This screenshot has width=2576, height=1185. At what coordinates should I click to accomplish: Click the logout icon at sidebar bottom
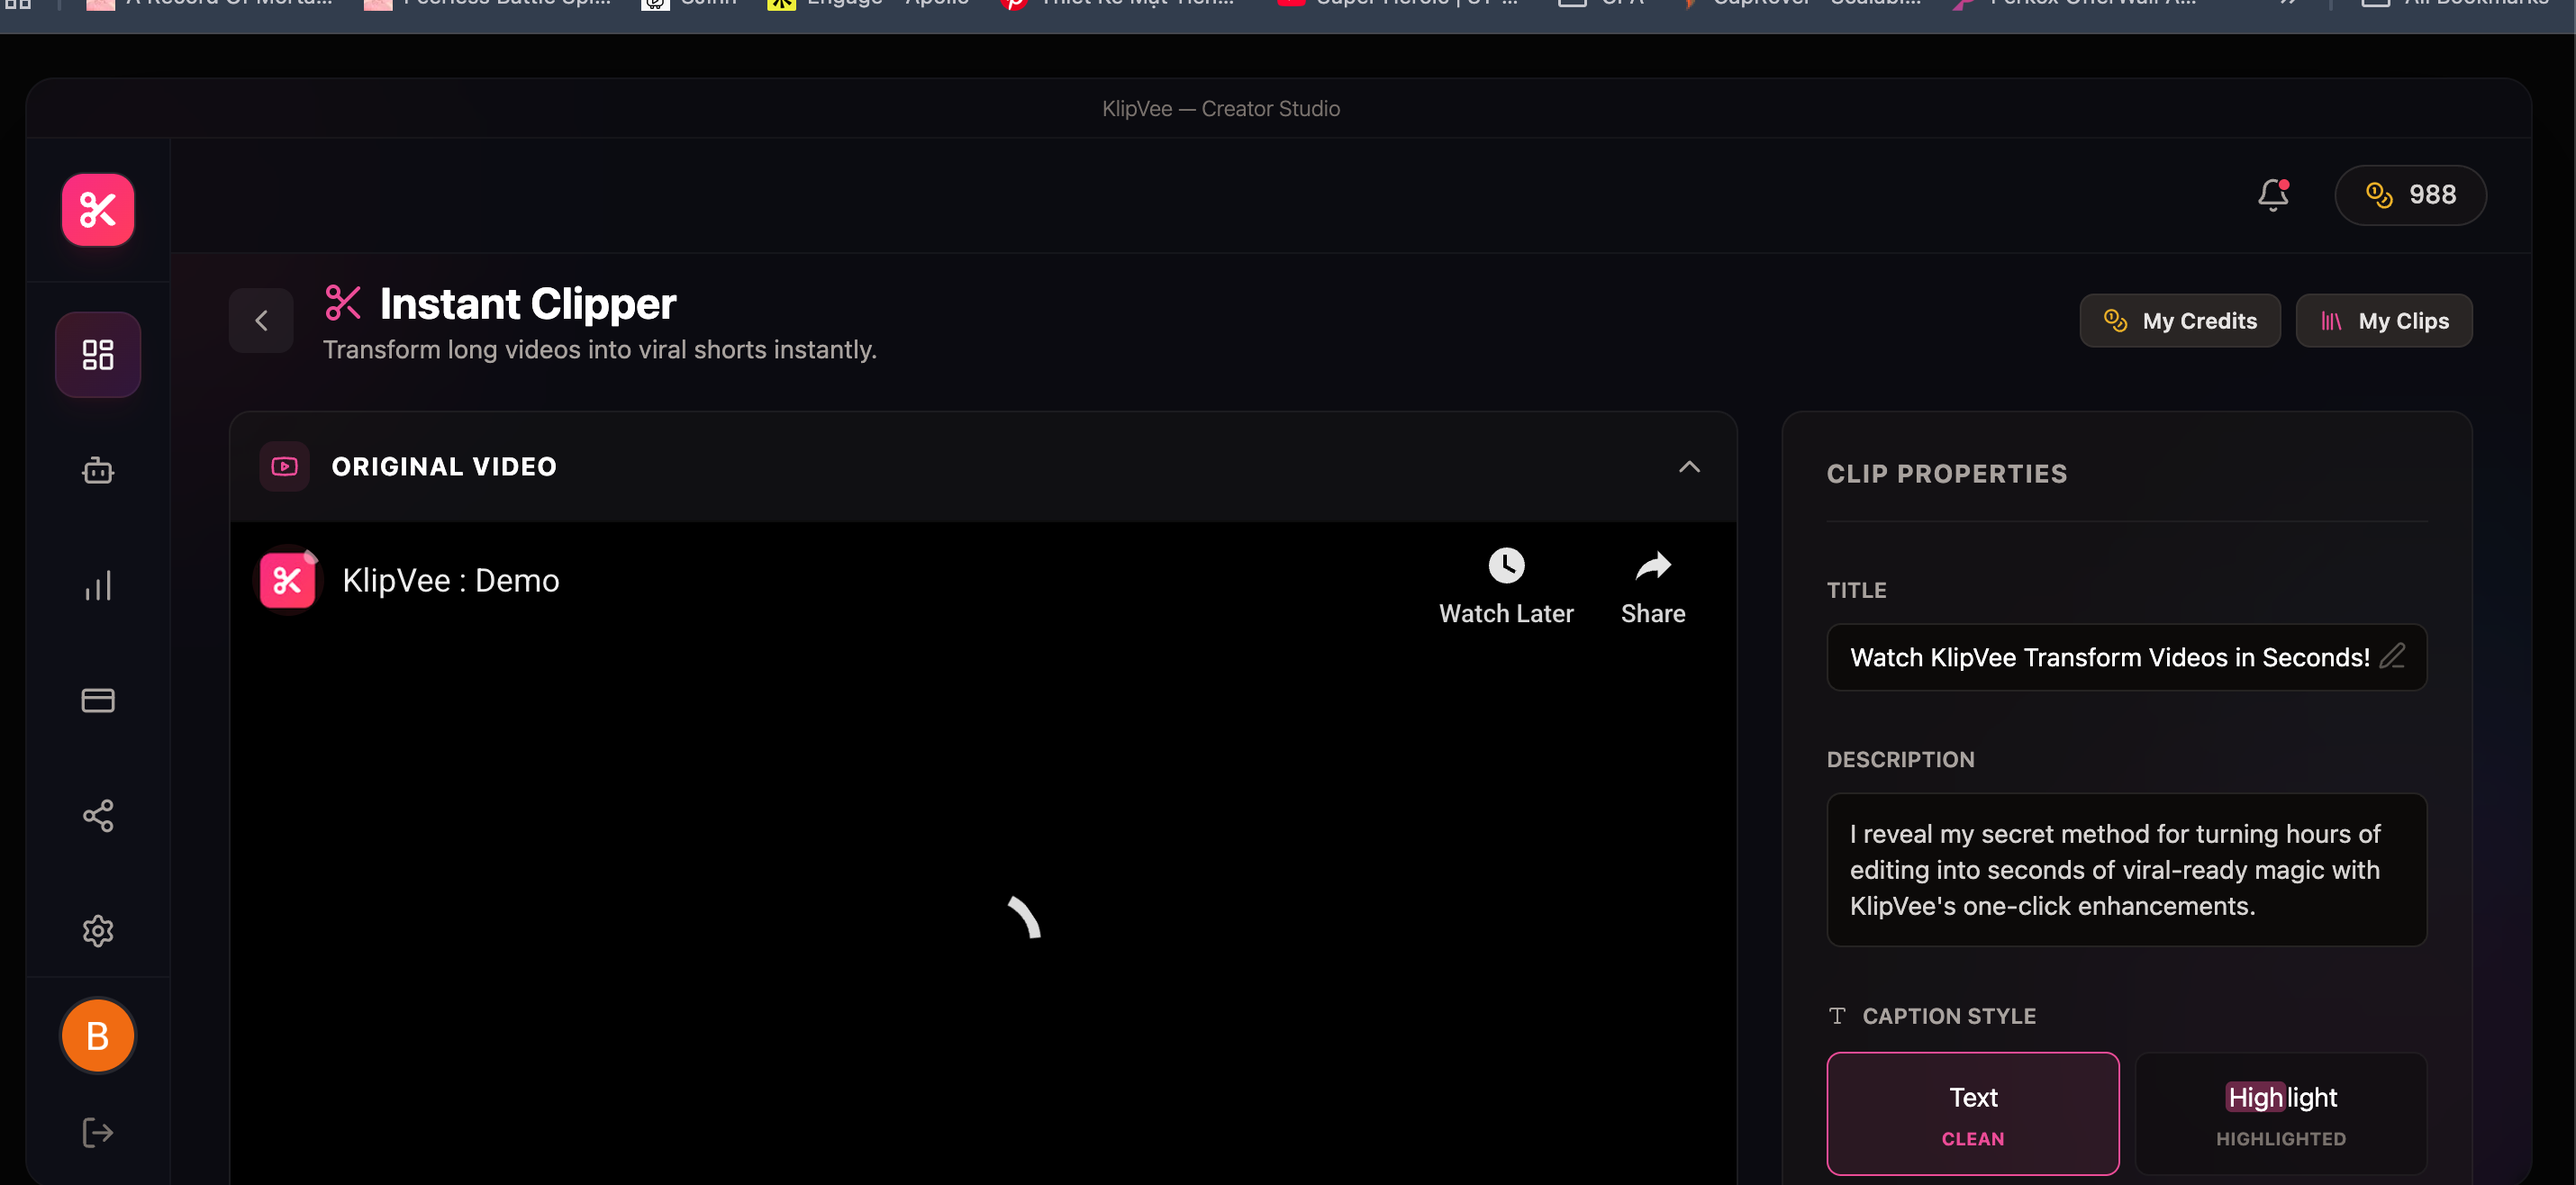point(98,1132)
